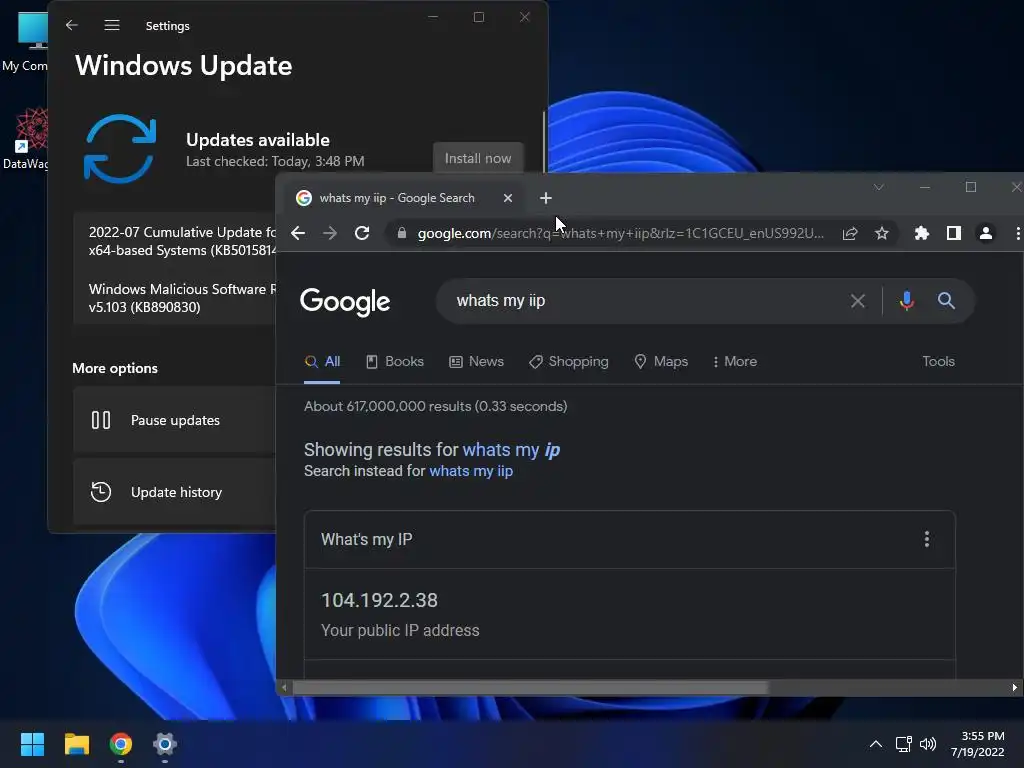1024x768 pixels.
Task: Select the All results tab
Action: [323, 362]
